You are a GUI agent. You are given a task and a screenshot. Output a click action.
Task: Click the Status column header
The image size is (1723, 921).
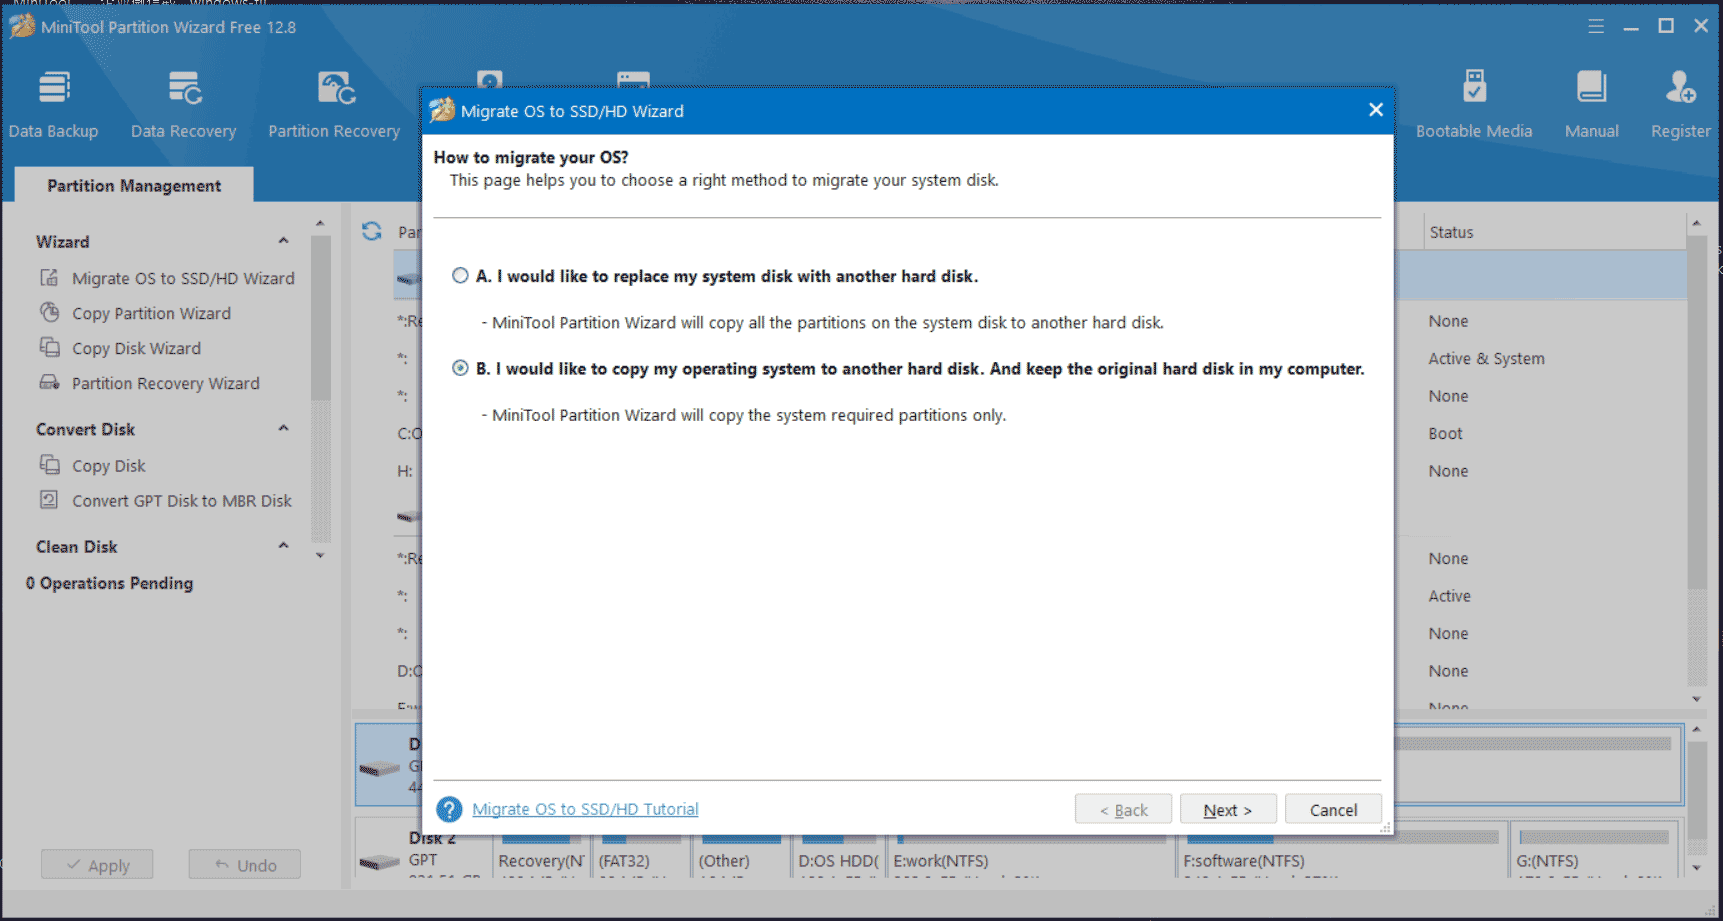[1451, 232]
